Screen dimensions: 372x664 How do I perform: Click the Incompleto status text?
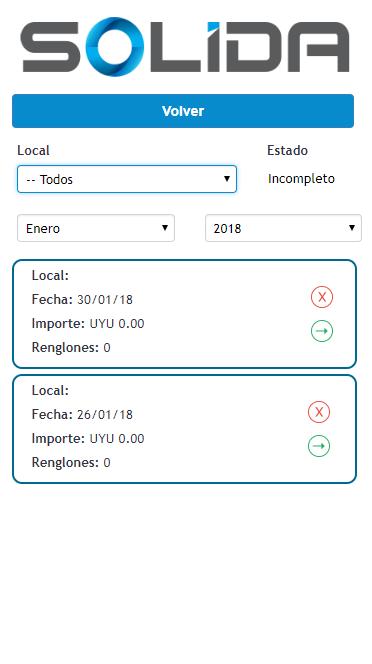coord(301,179)
